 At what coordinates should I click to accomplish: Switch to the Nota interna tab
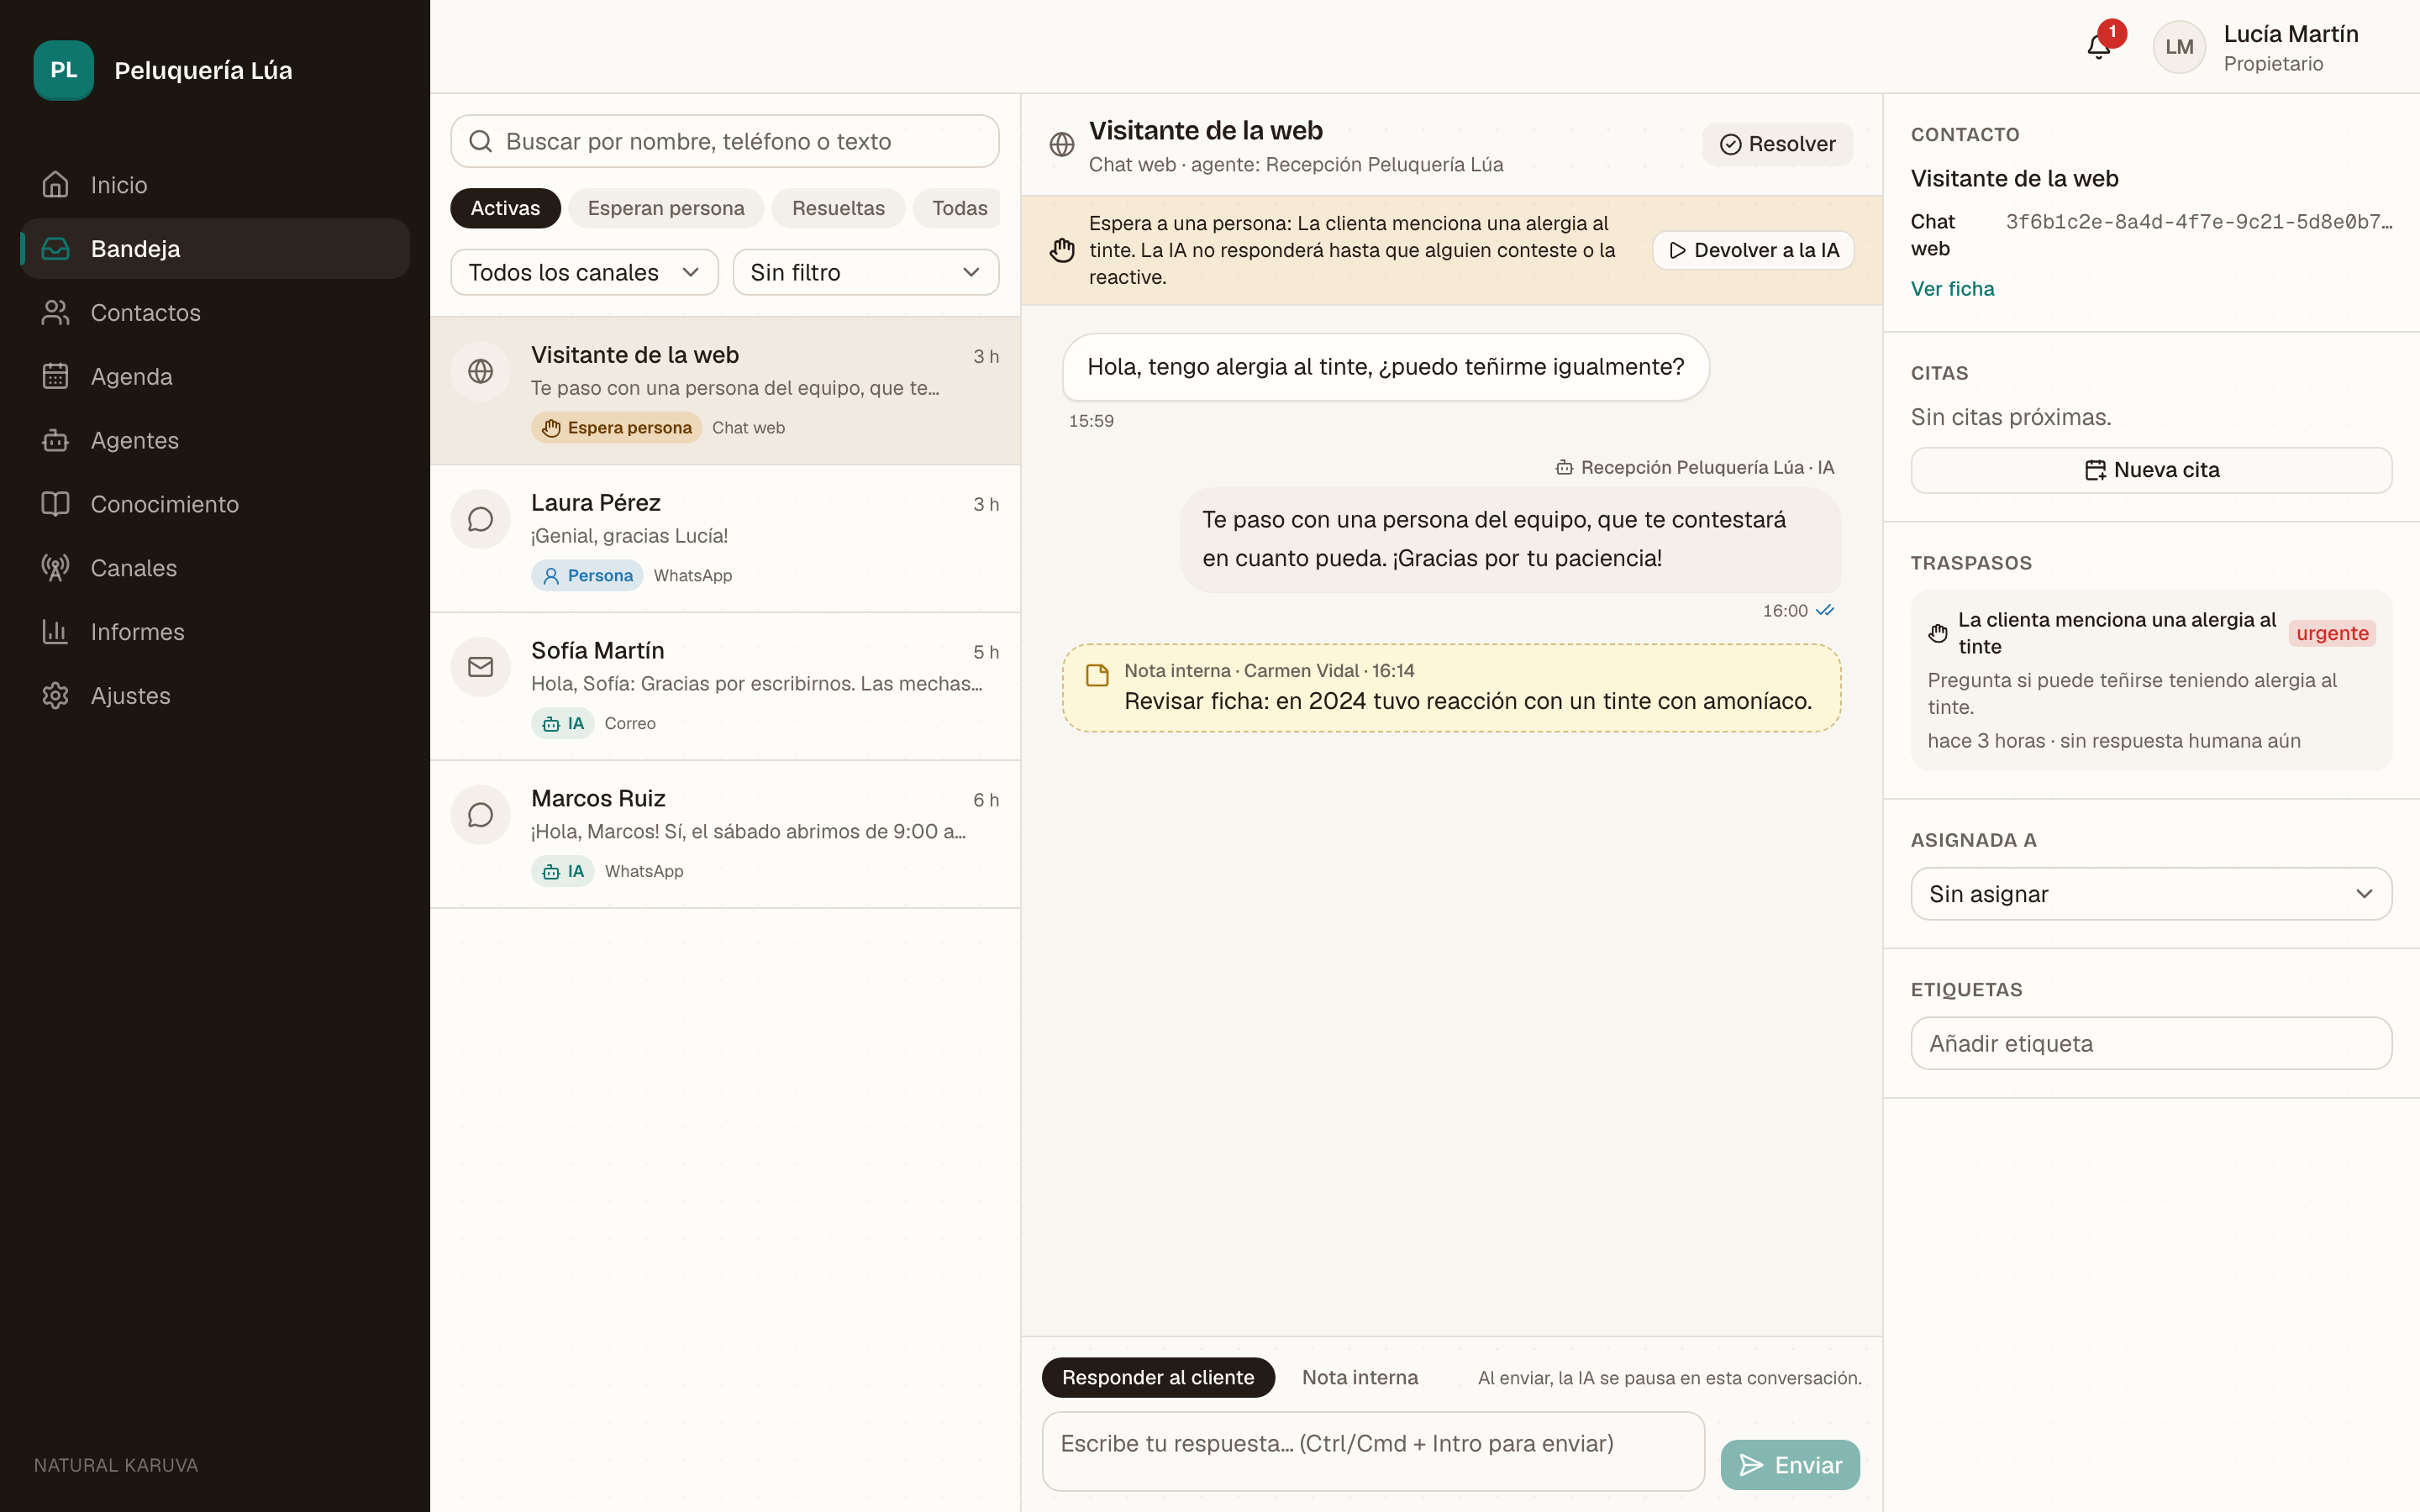coord(1360,1377)
